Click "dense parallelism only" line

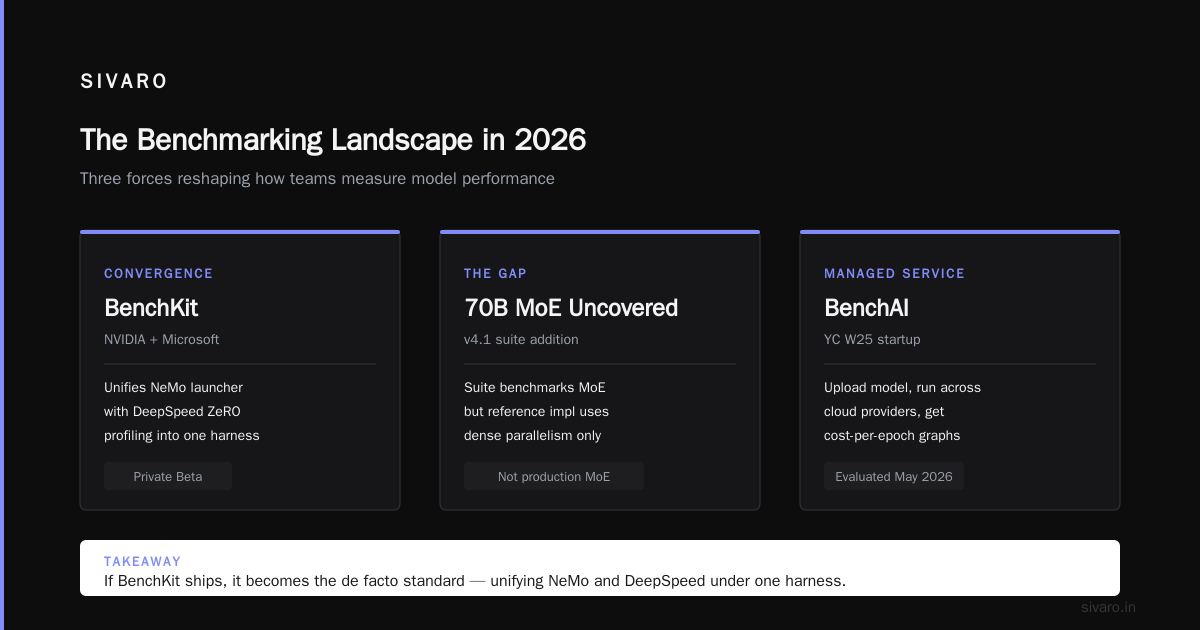(x=533, y=436)
